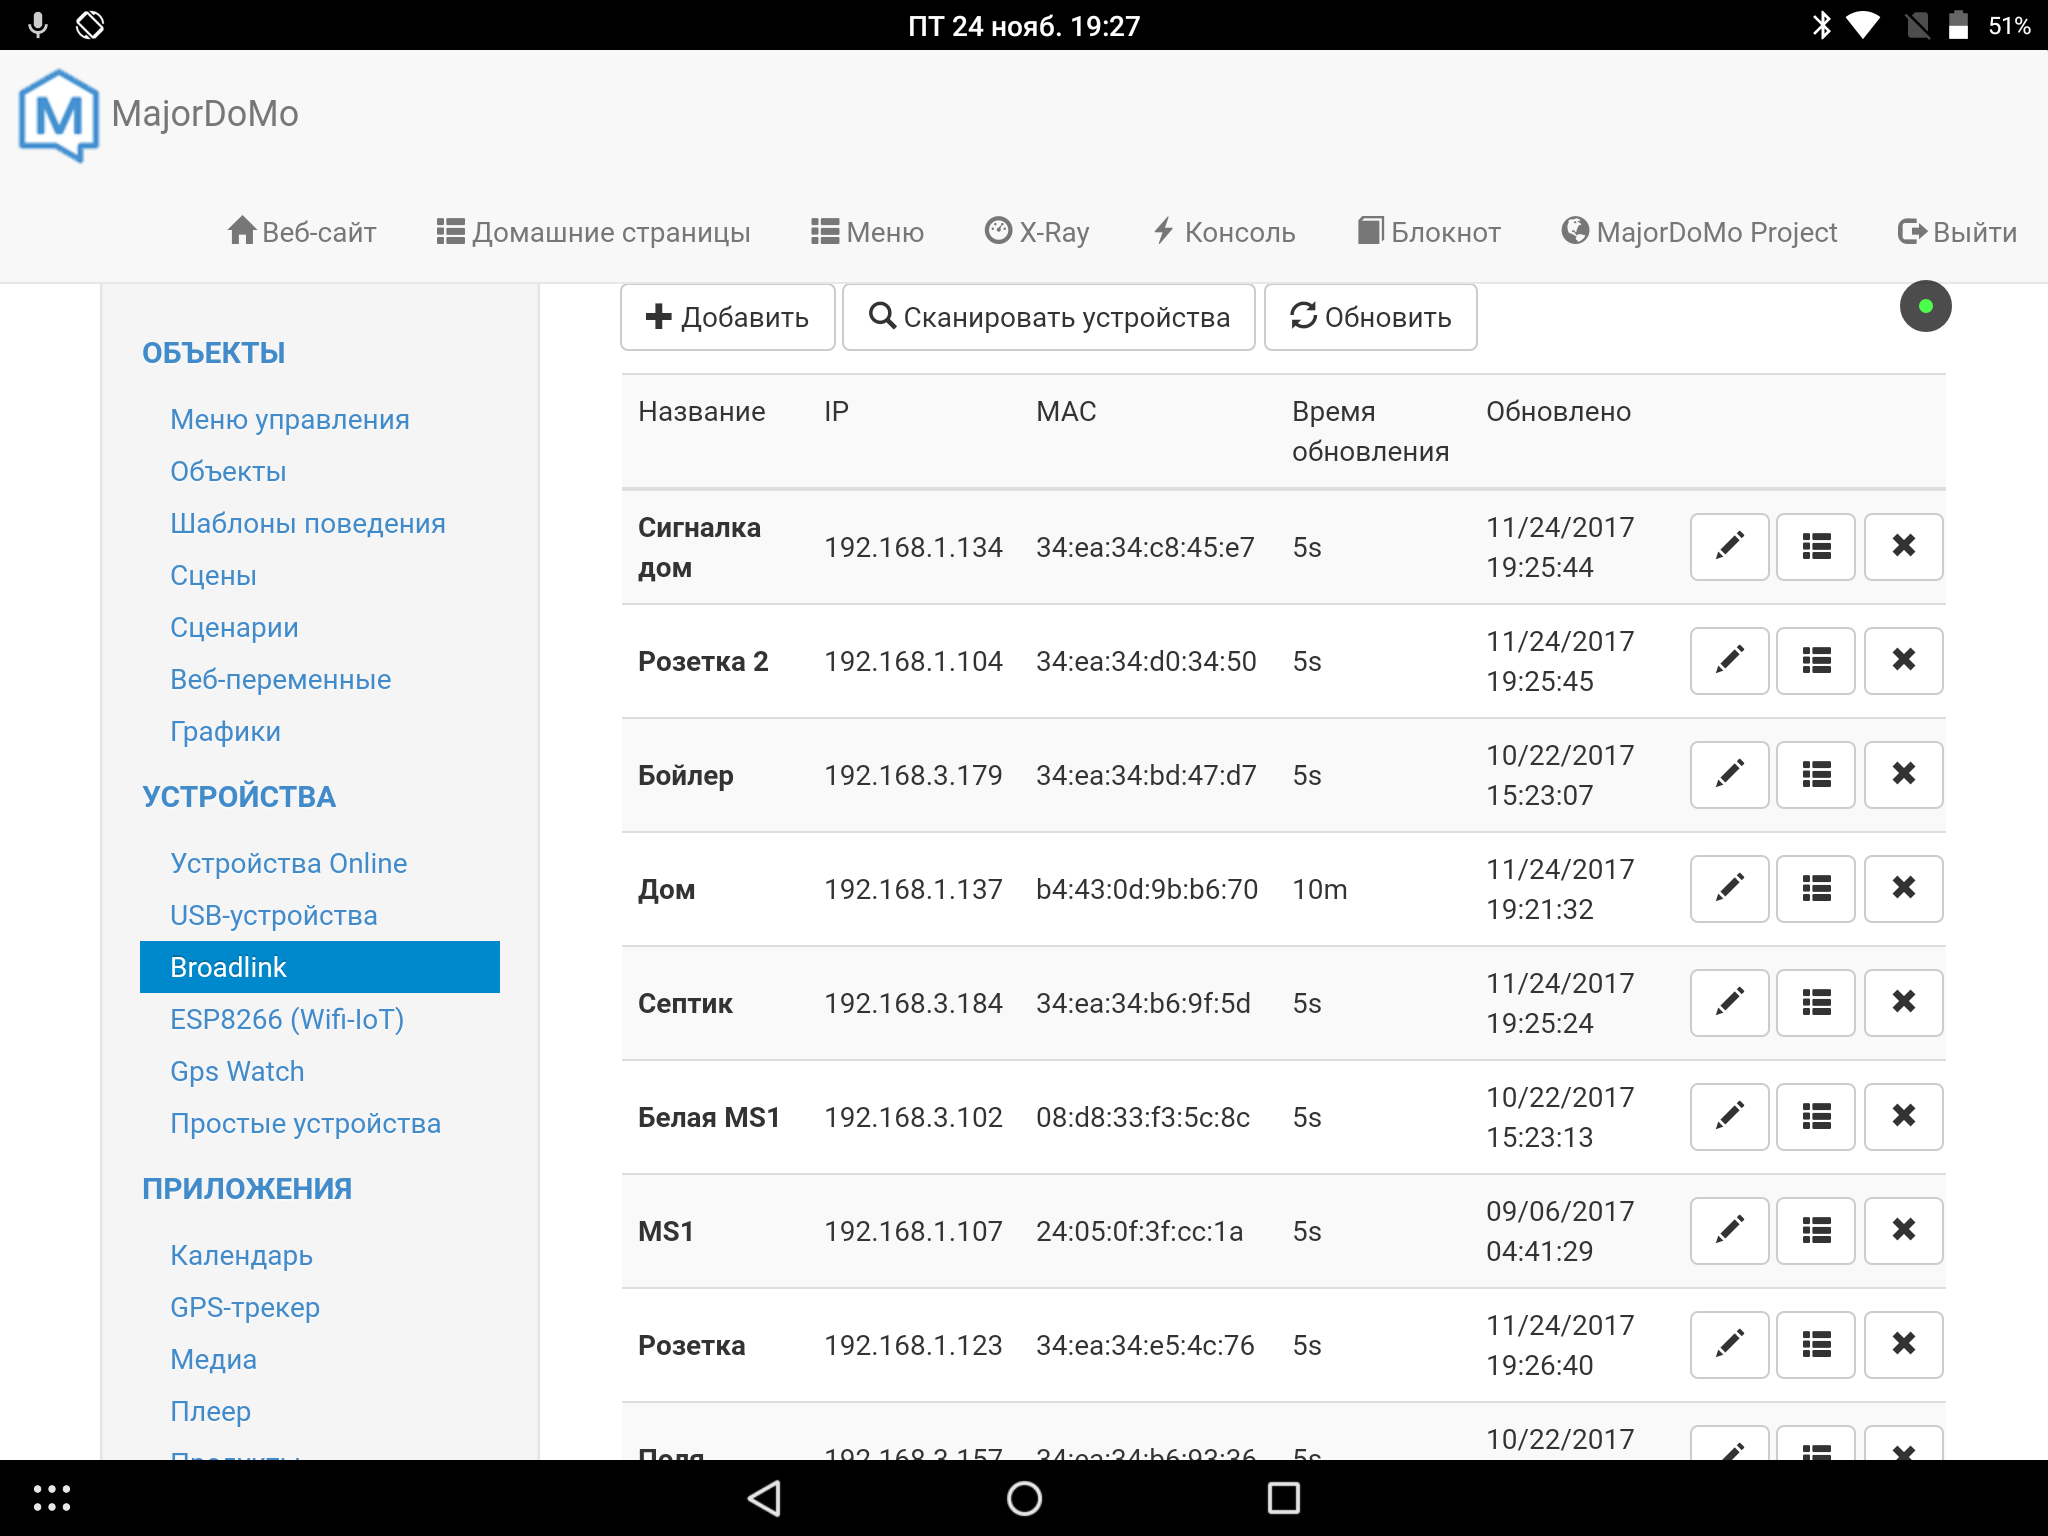The image size is (2048, 1536).
Task: Delete Розетка device with X icon
Action: [1903, 1344]
